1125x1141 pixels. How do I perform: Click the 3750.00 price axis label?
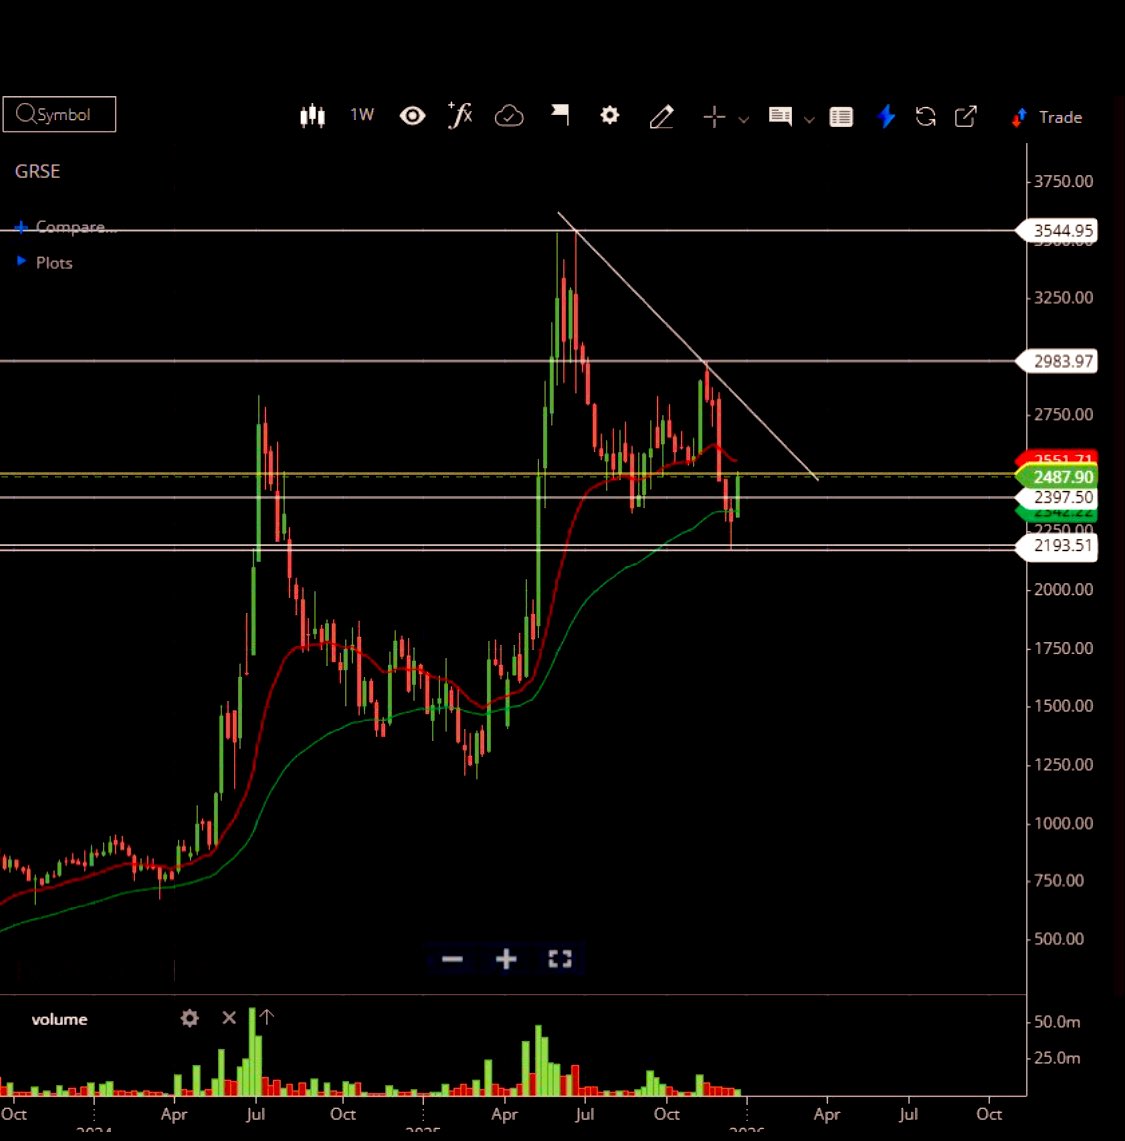(1063, 181)
